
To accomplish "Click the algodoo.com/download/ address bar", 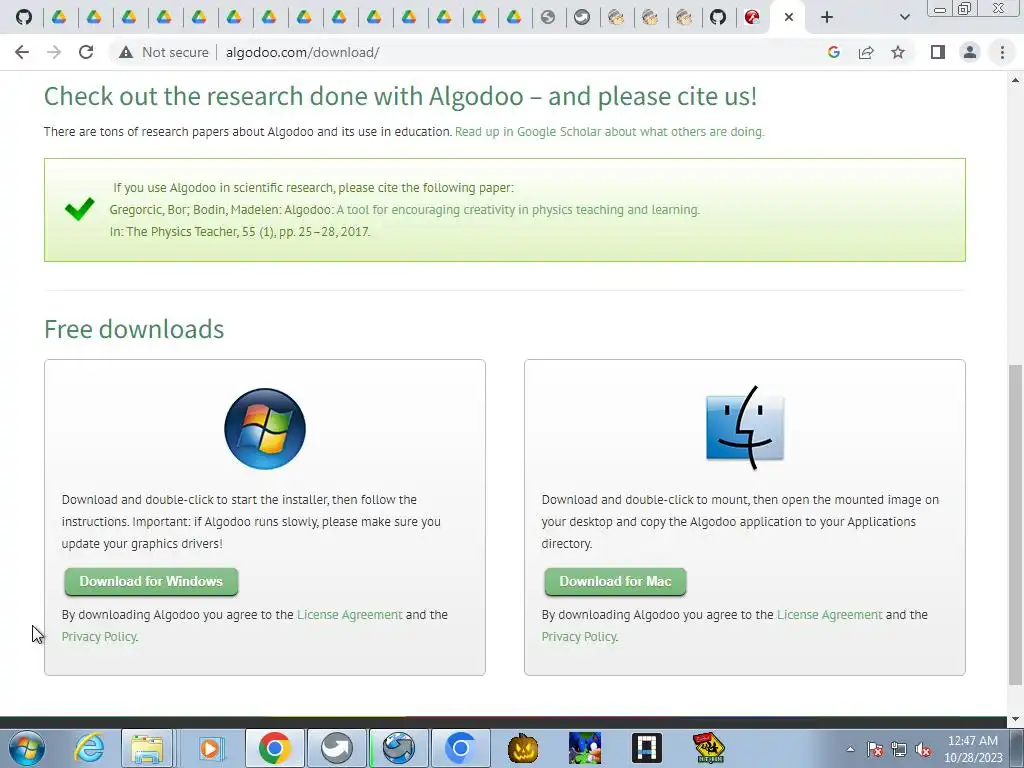I will (302, 52).
